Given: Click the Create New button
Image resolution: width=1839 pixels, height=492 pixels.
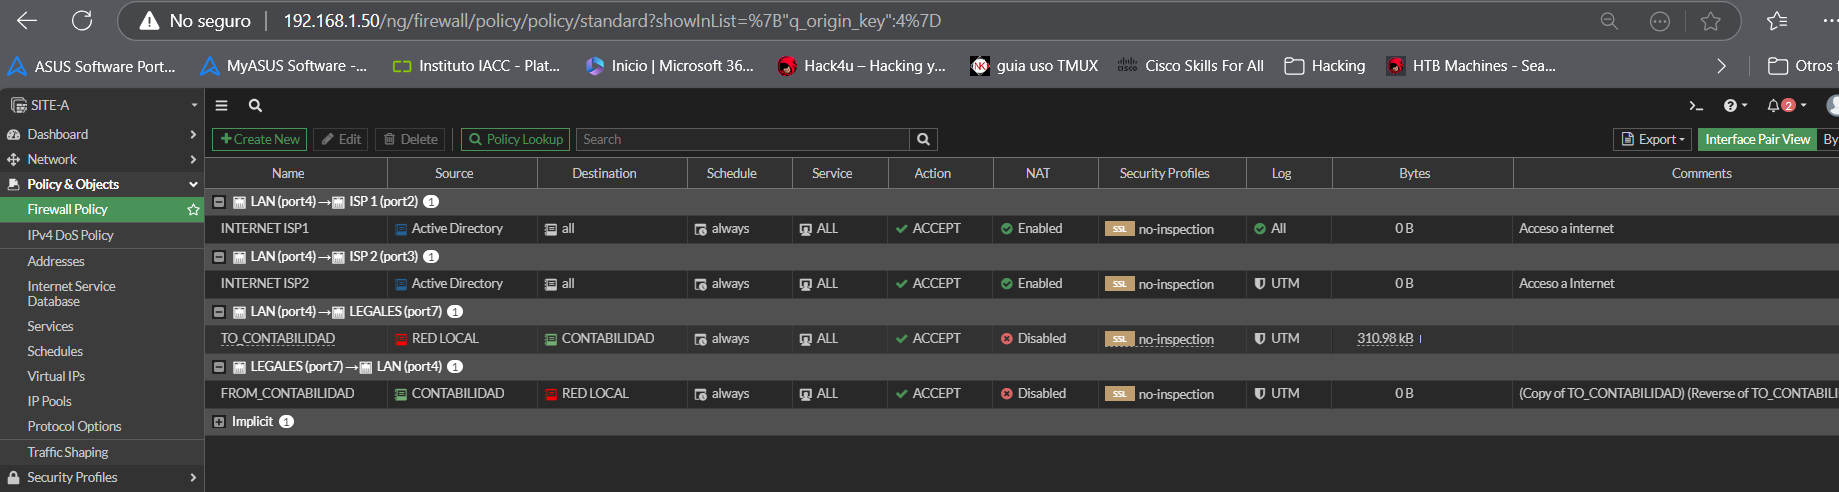Looking at the screenshot, I should (x=259, y=140).
